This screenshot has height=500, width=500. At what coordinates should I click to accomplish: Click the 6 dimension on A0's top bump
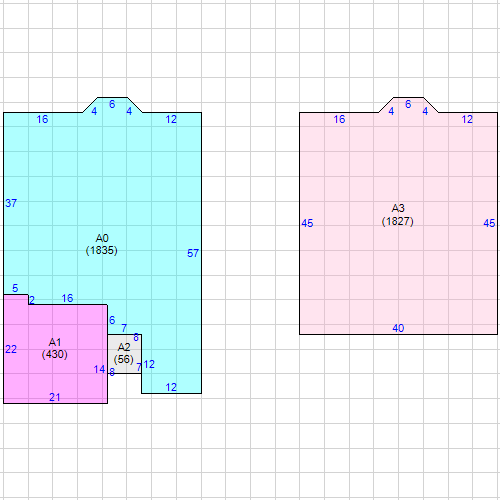112,104
